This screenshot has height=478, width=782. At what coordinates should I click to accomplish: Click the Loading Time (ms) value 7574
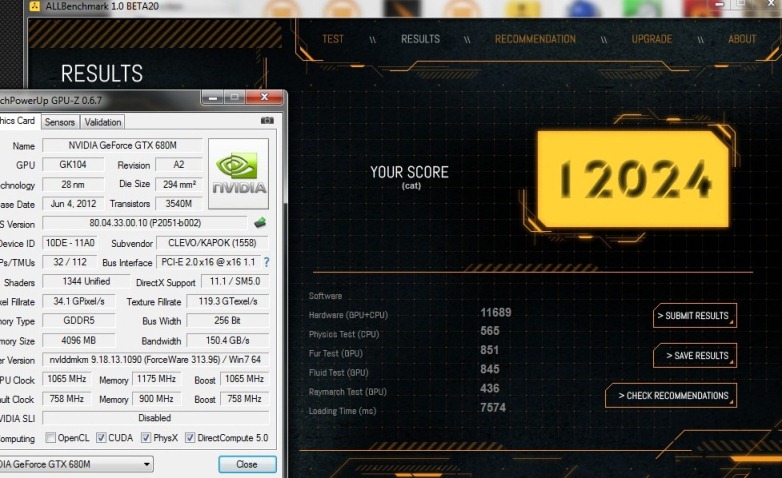point(493,408)
